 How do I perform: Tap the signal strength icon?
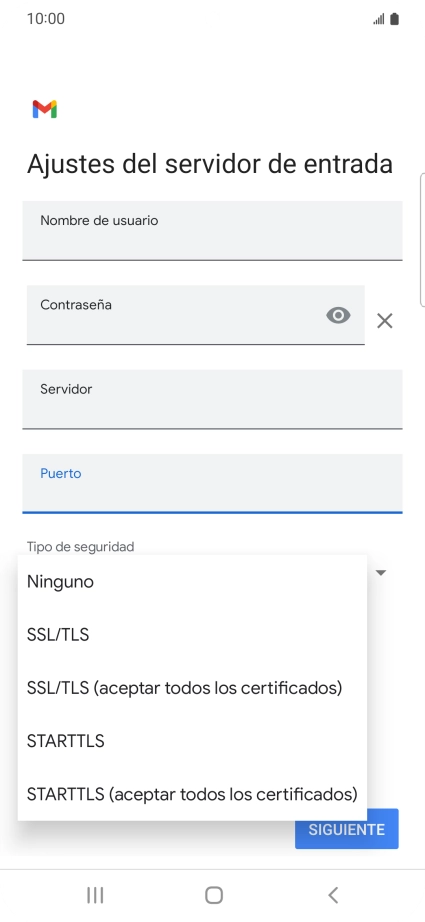click(379, 19)
